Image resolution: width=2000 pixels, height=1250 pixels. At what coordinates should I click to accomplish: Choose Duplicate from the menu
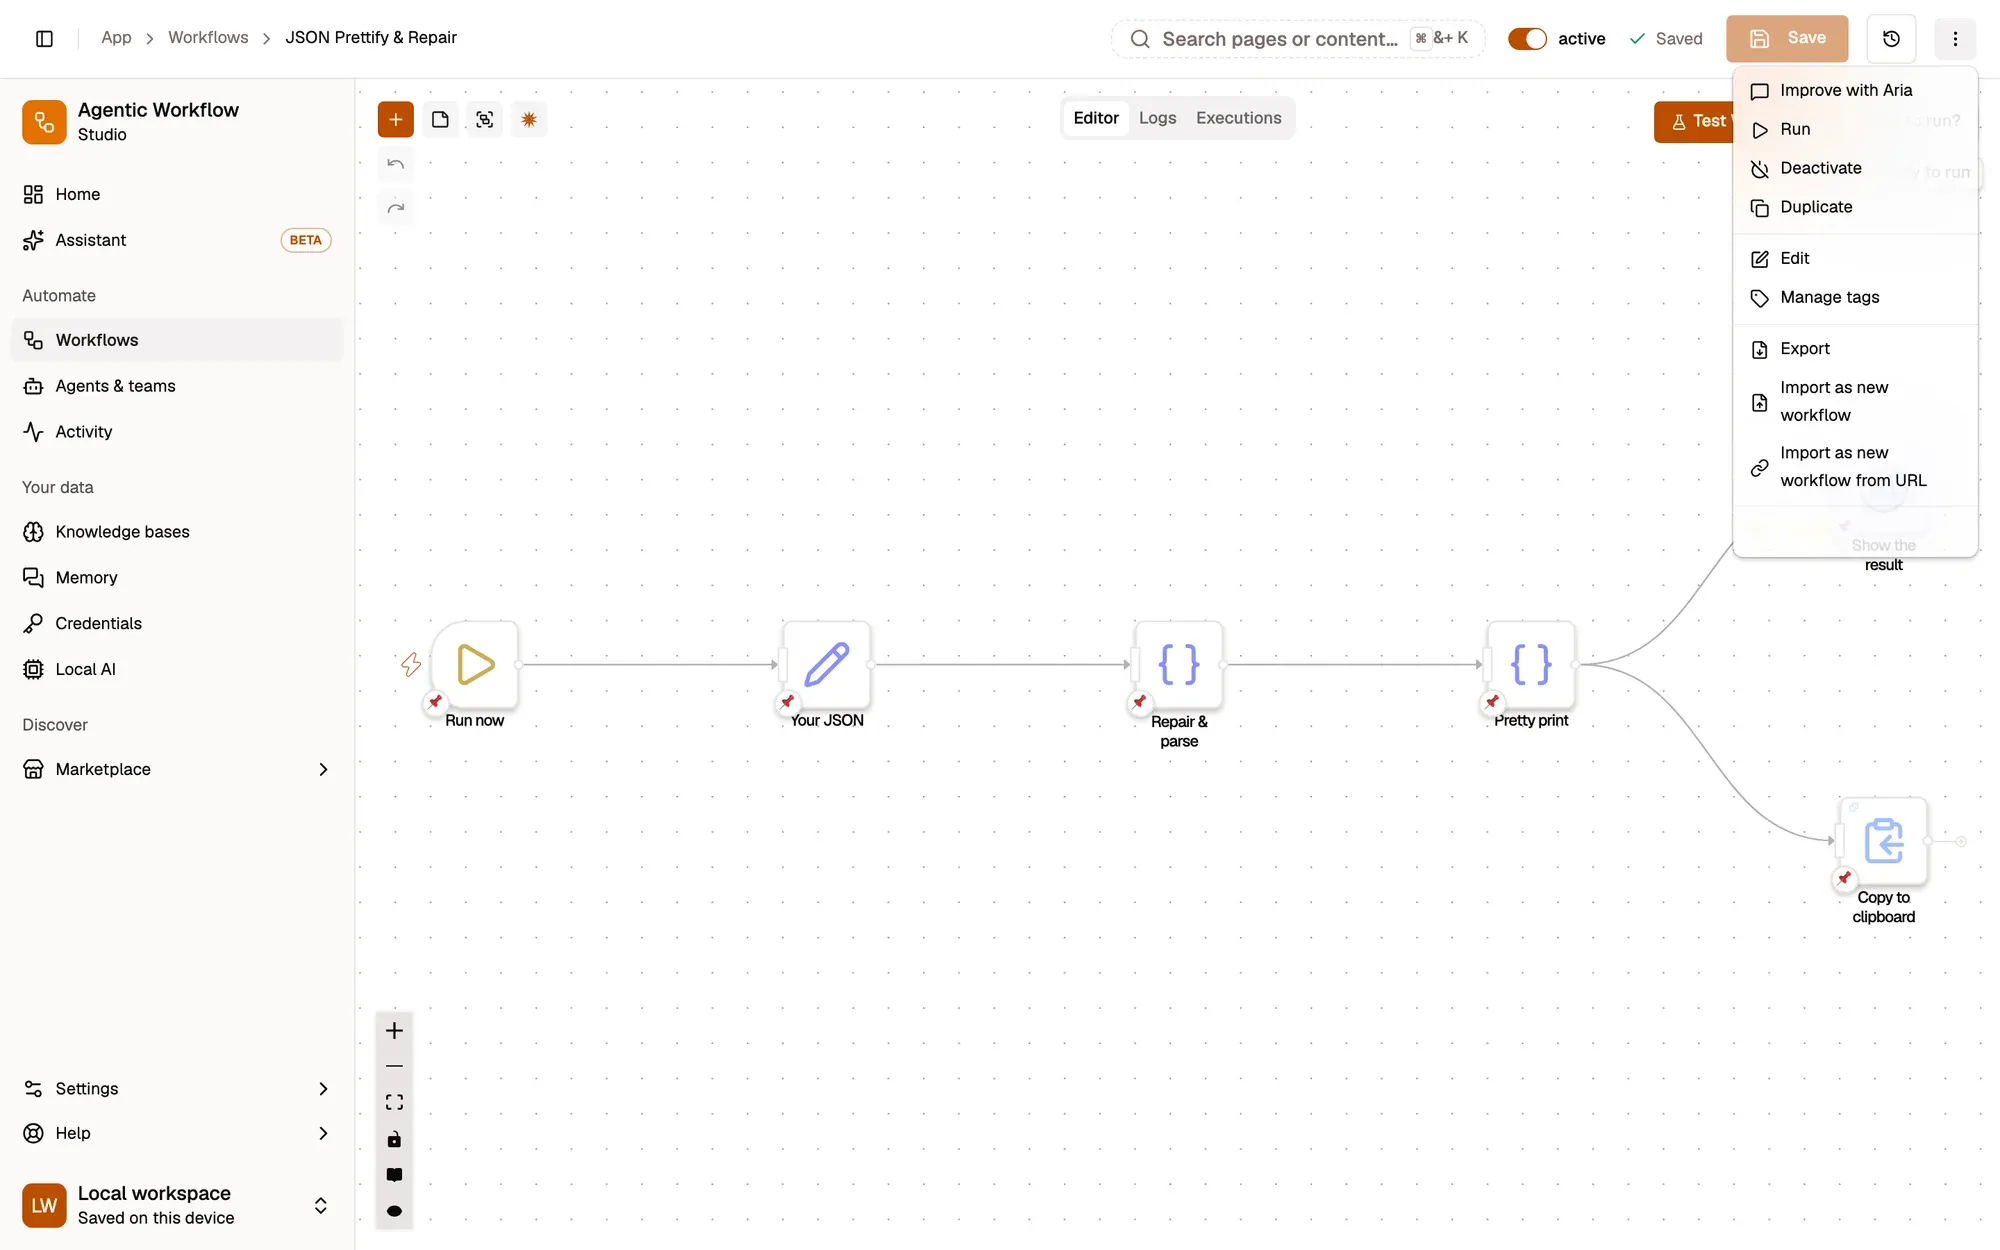pos(1855,207)
